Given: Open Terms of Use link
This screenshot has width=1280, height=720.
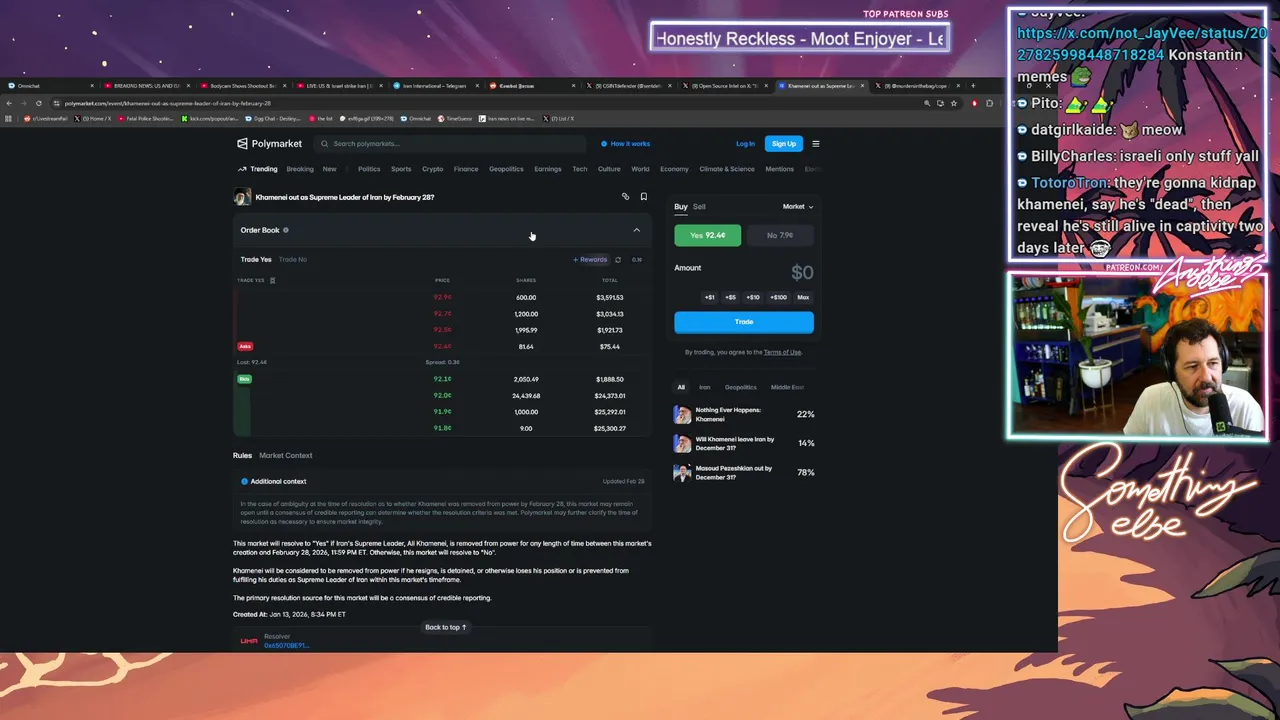Looking at the screenshot, I should click(782, 352).
